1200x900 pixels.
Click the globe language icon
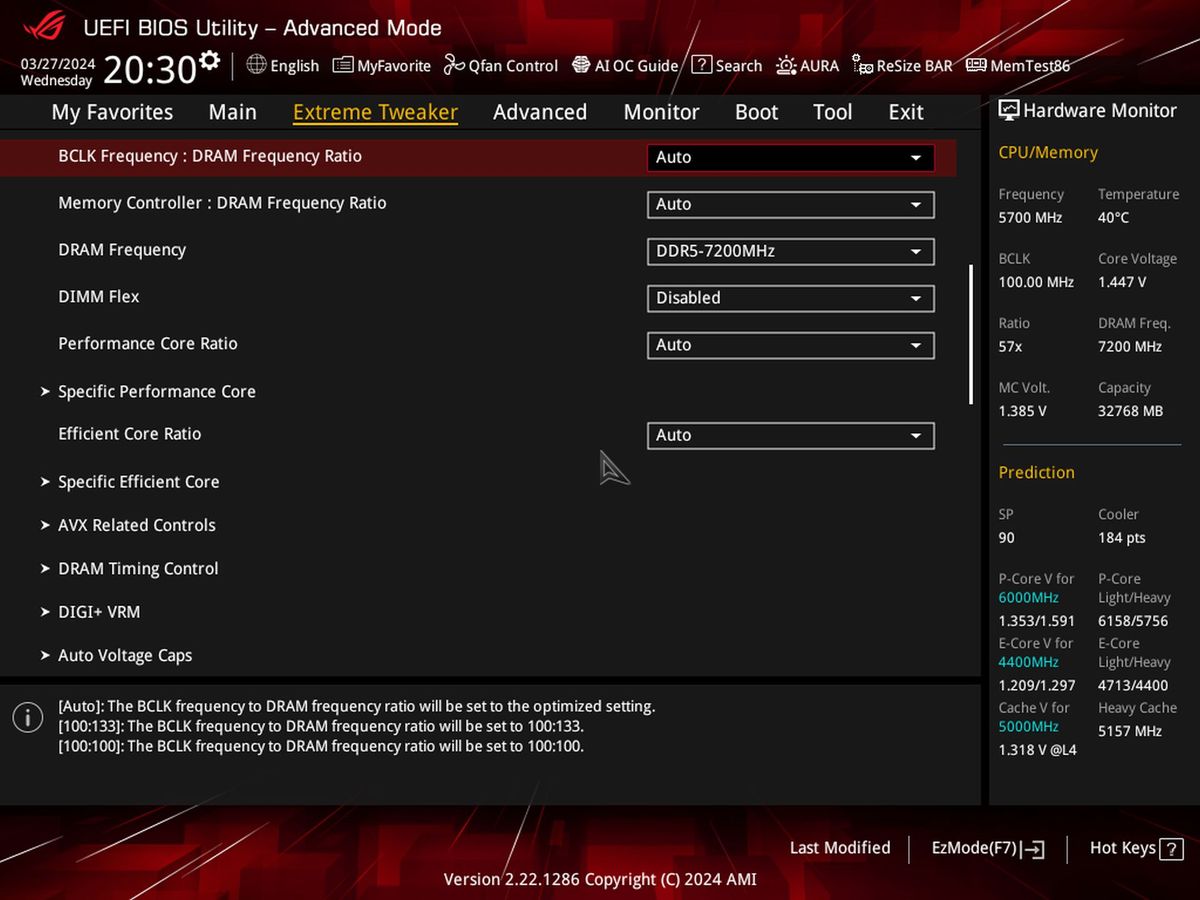[x=256, y=65]
